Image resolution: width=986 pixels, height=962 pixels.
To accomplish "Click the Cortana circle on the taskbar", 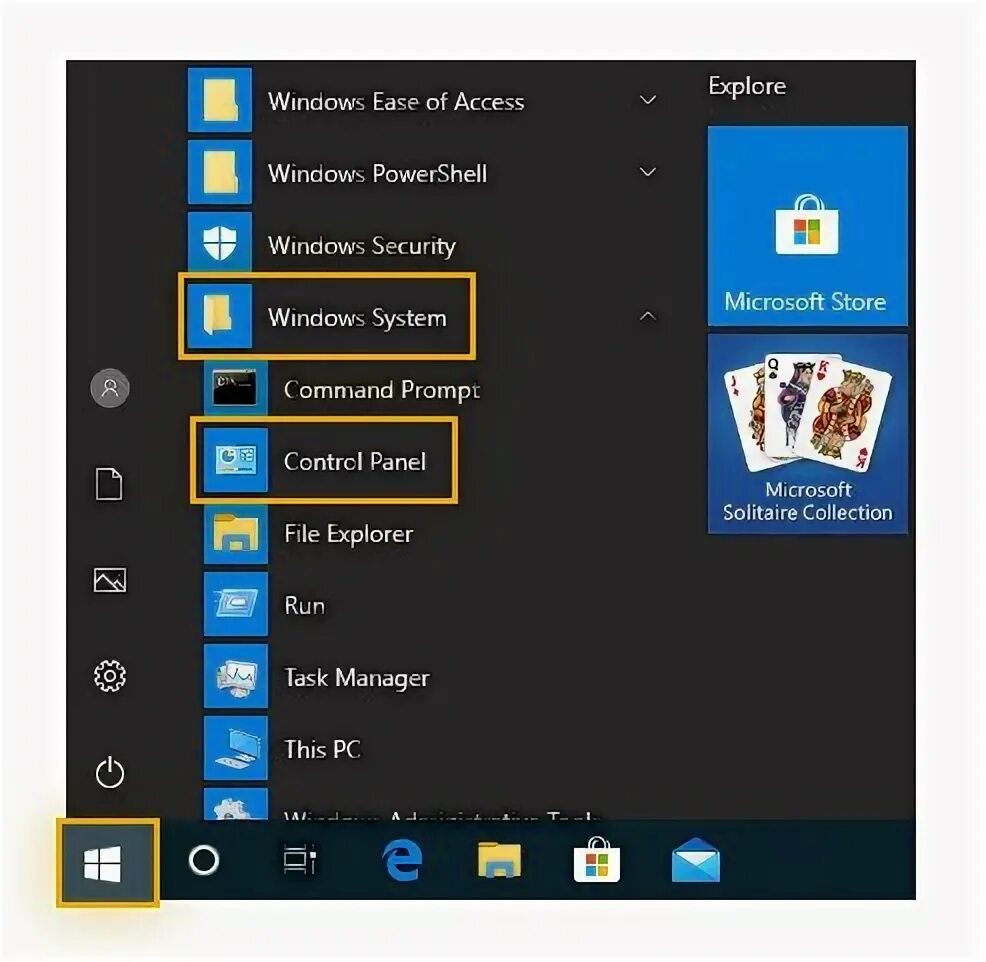I will click(x=204, y=860).
